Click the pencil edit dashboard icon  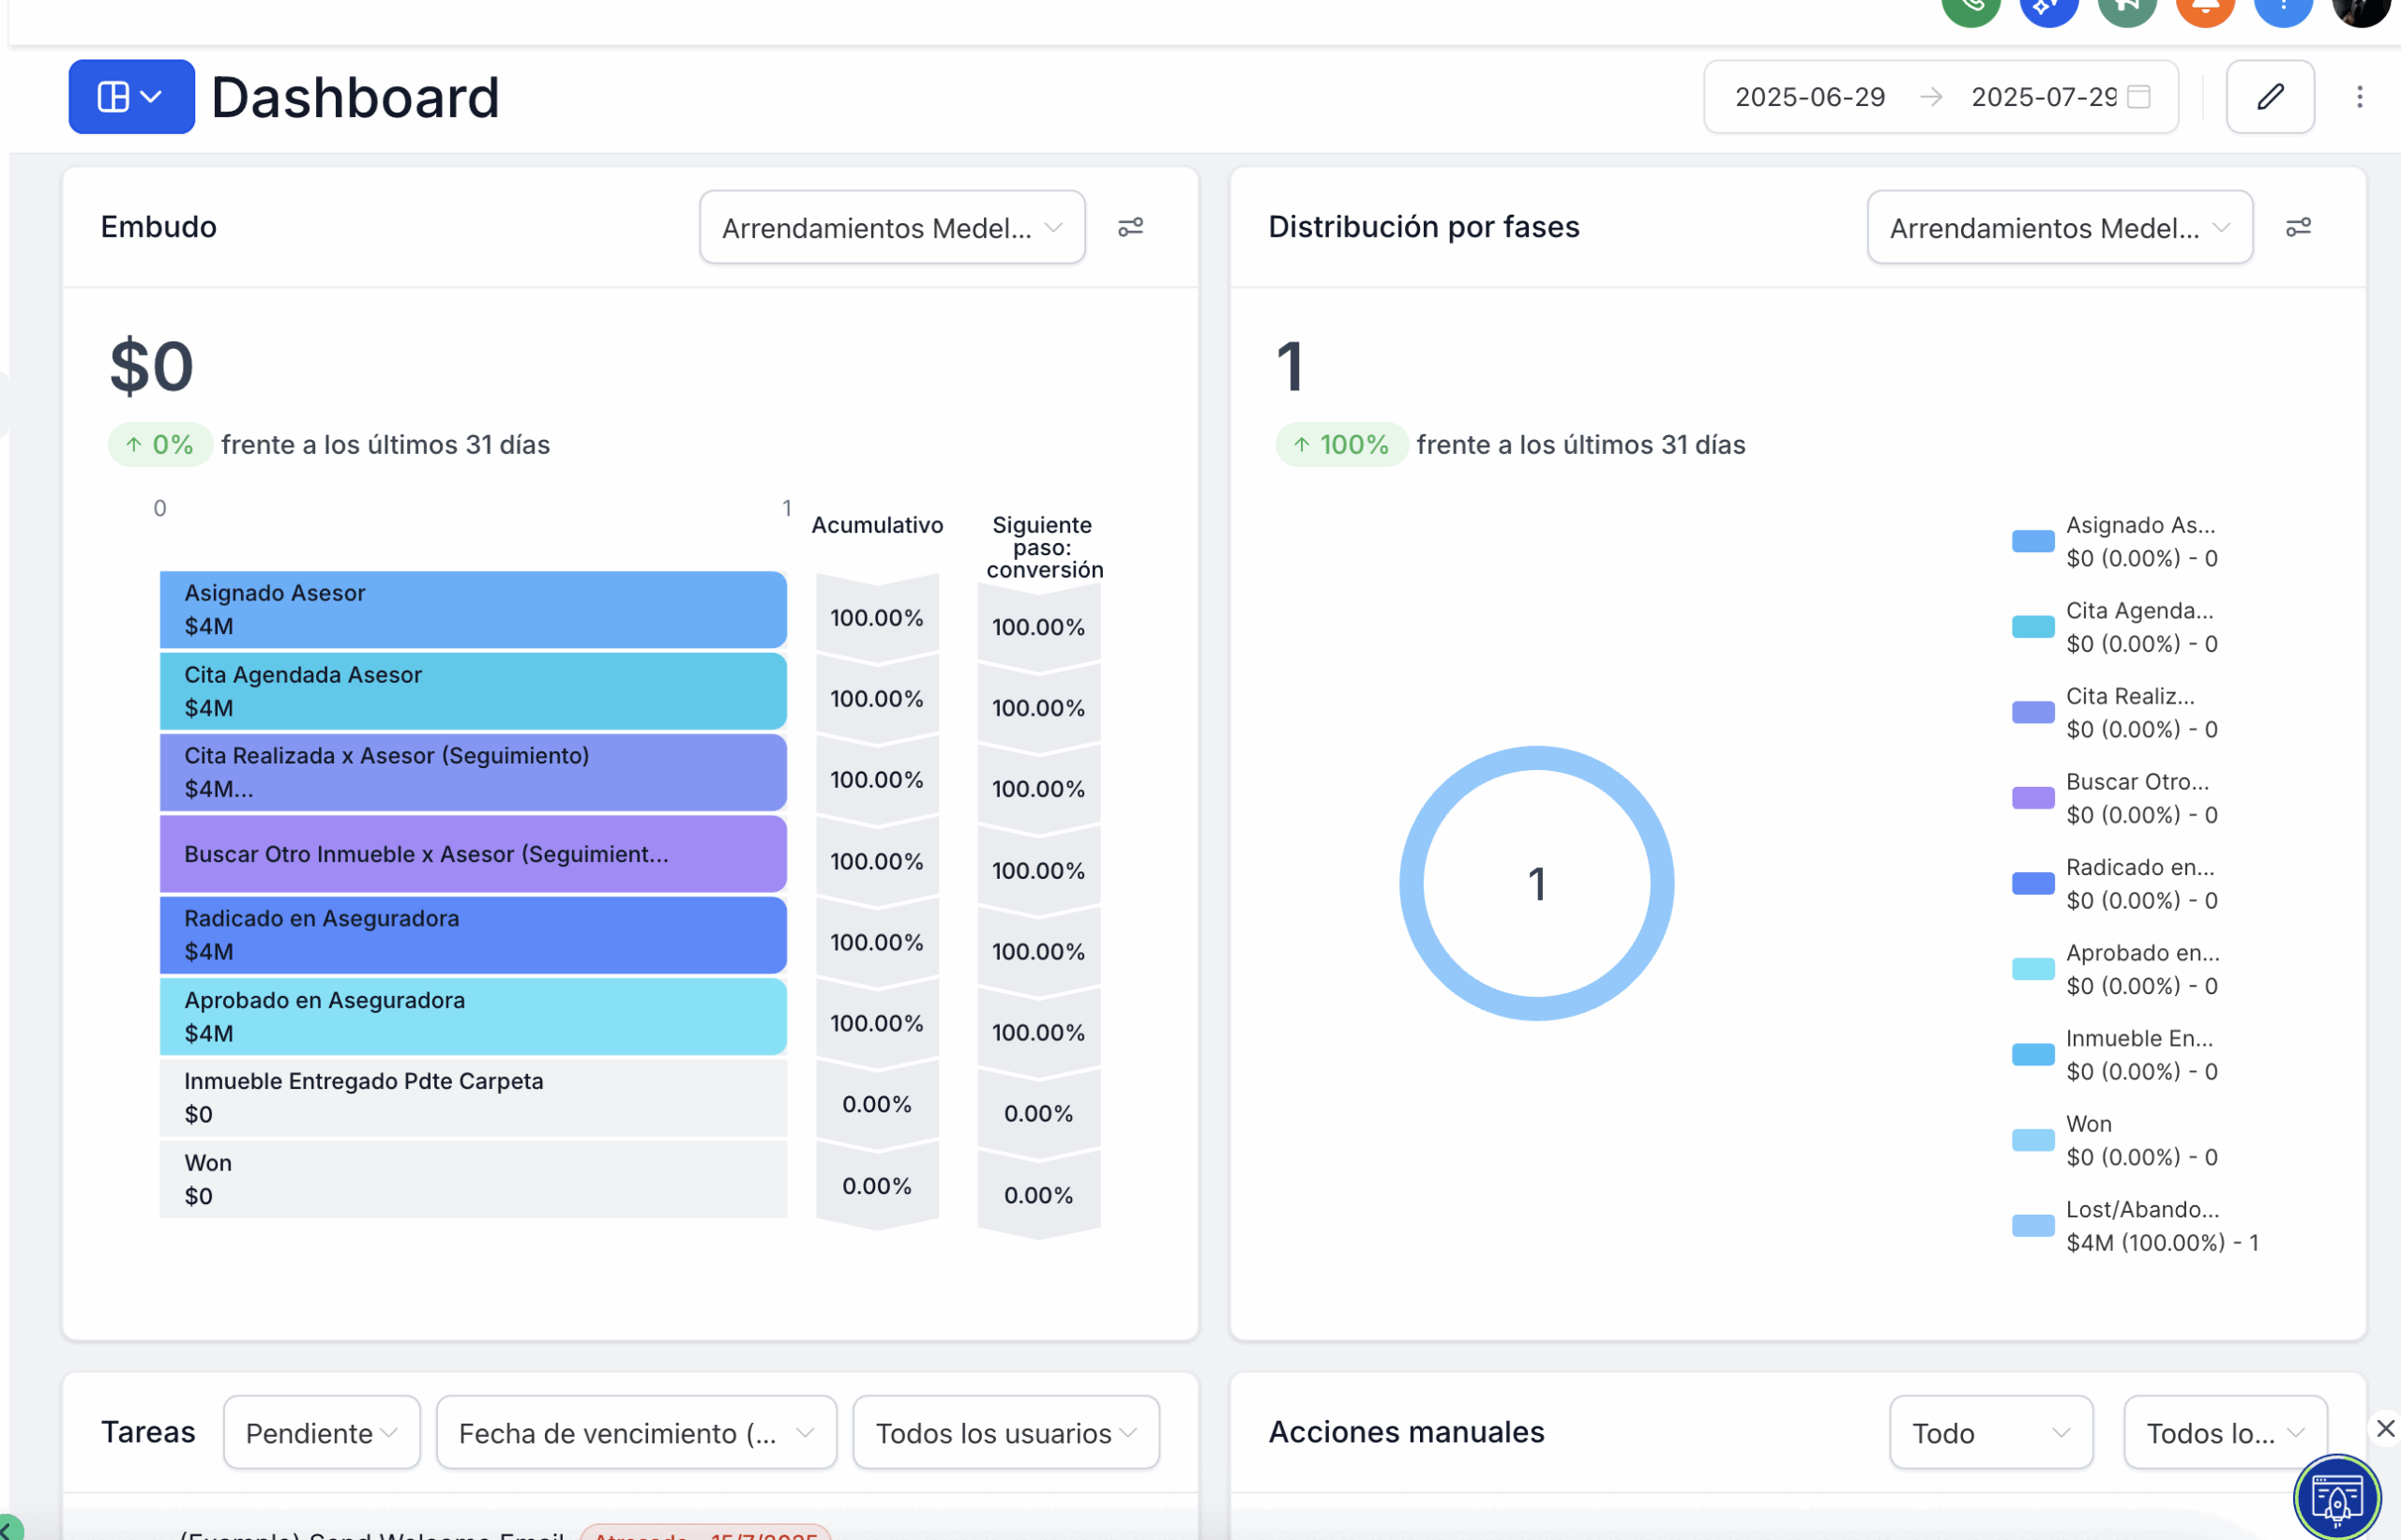pos(2270,97)
